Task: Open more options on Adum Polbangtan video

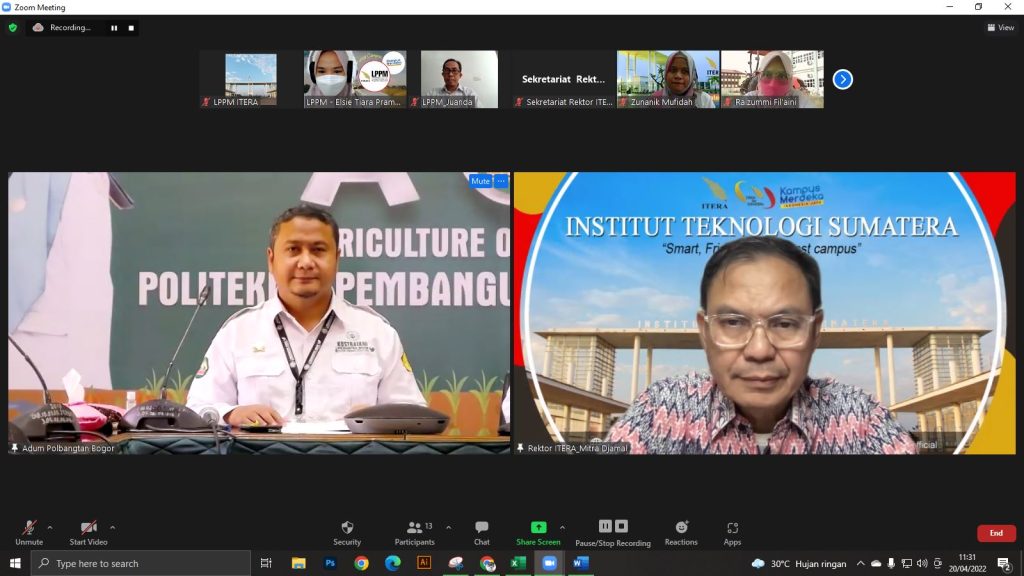Action: point(501,181)
